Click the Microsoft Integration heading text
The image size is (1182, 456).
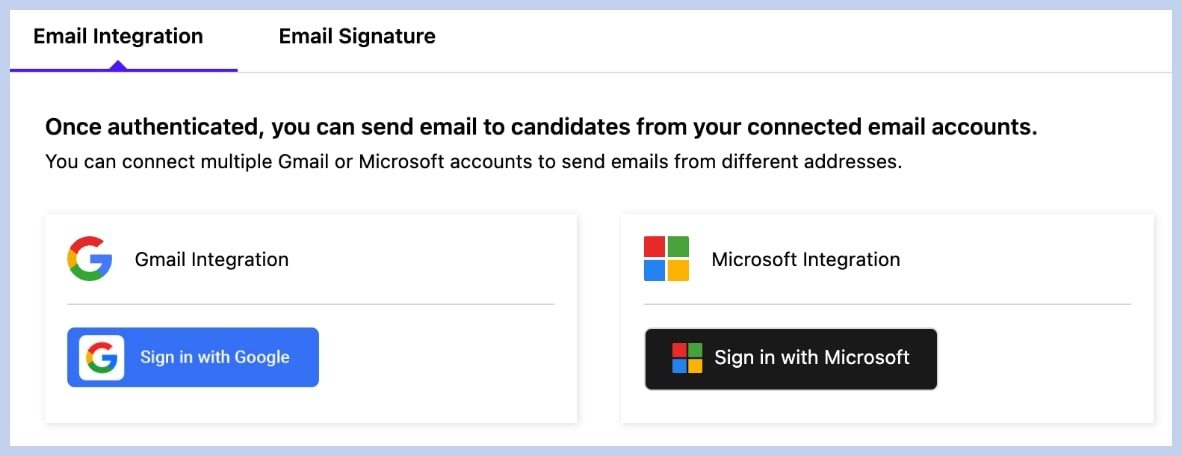tap(805, 260)
